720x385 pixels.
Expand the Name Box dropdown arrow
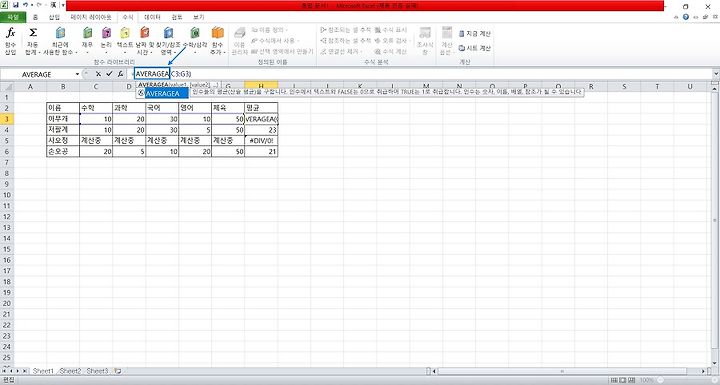[77, 74]
